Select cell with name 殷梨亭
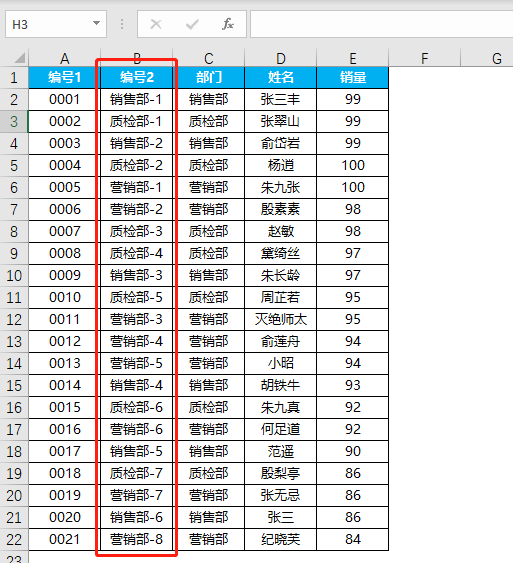The image size is (513, 563). point(281,474)
